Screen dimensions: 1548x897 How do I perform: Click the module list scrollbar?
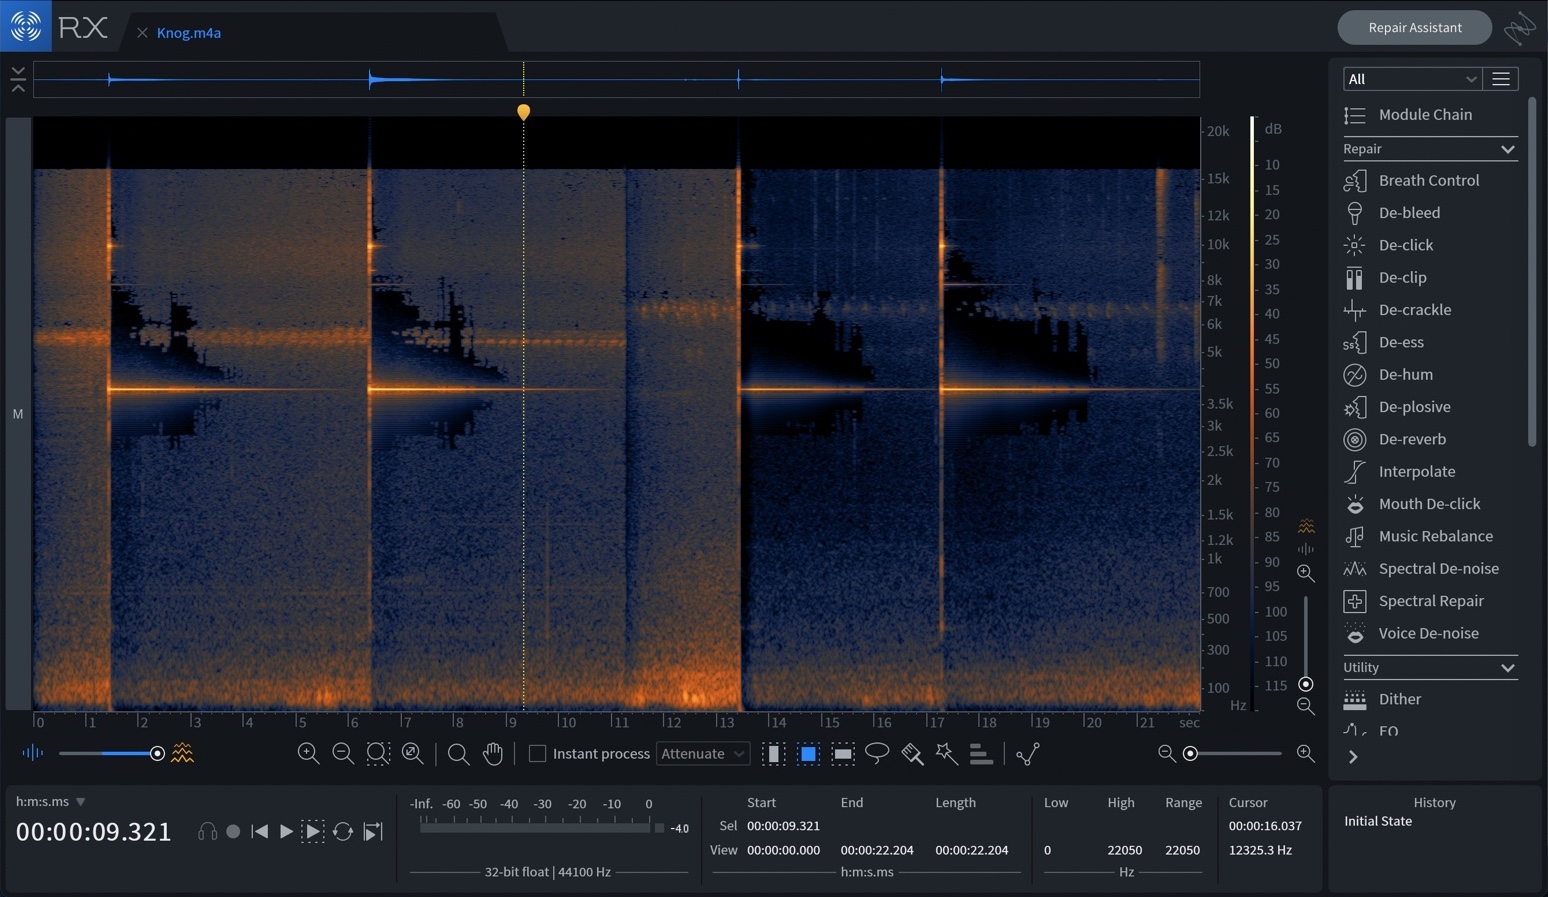1532,272
